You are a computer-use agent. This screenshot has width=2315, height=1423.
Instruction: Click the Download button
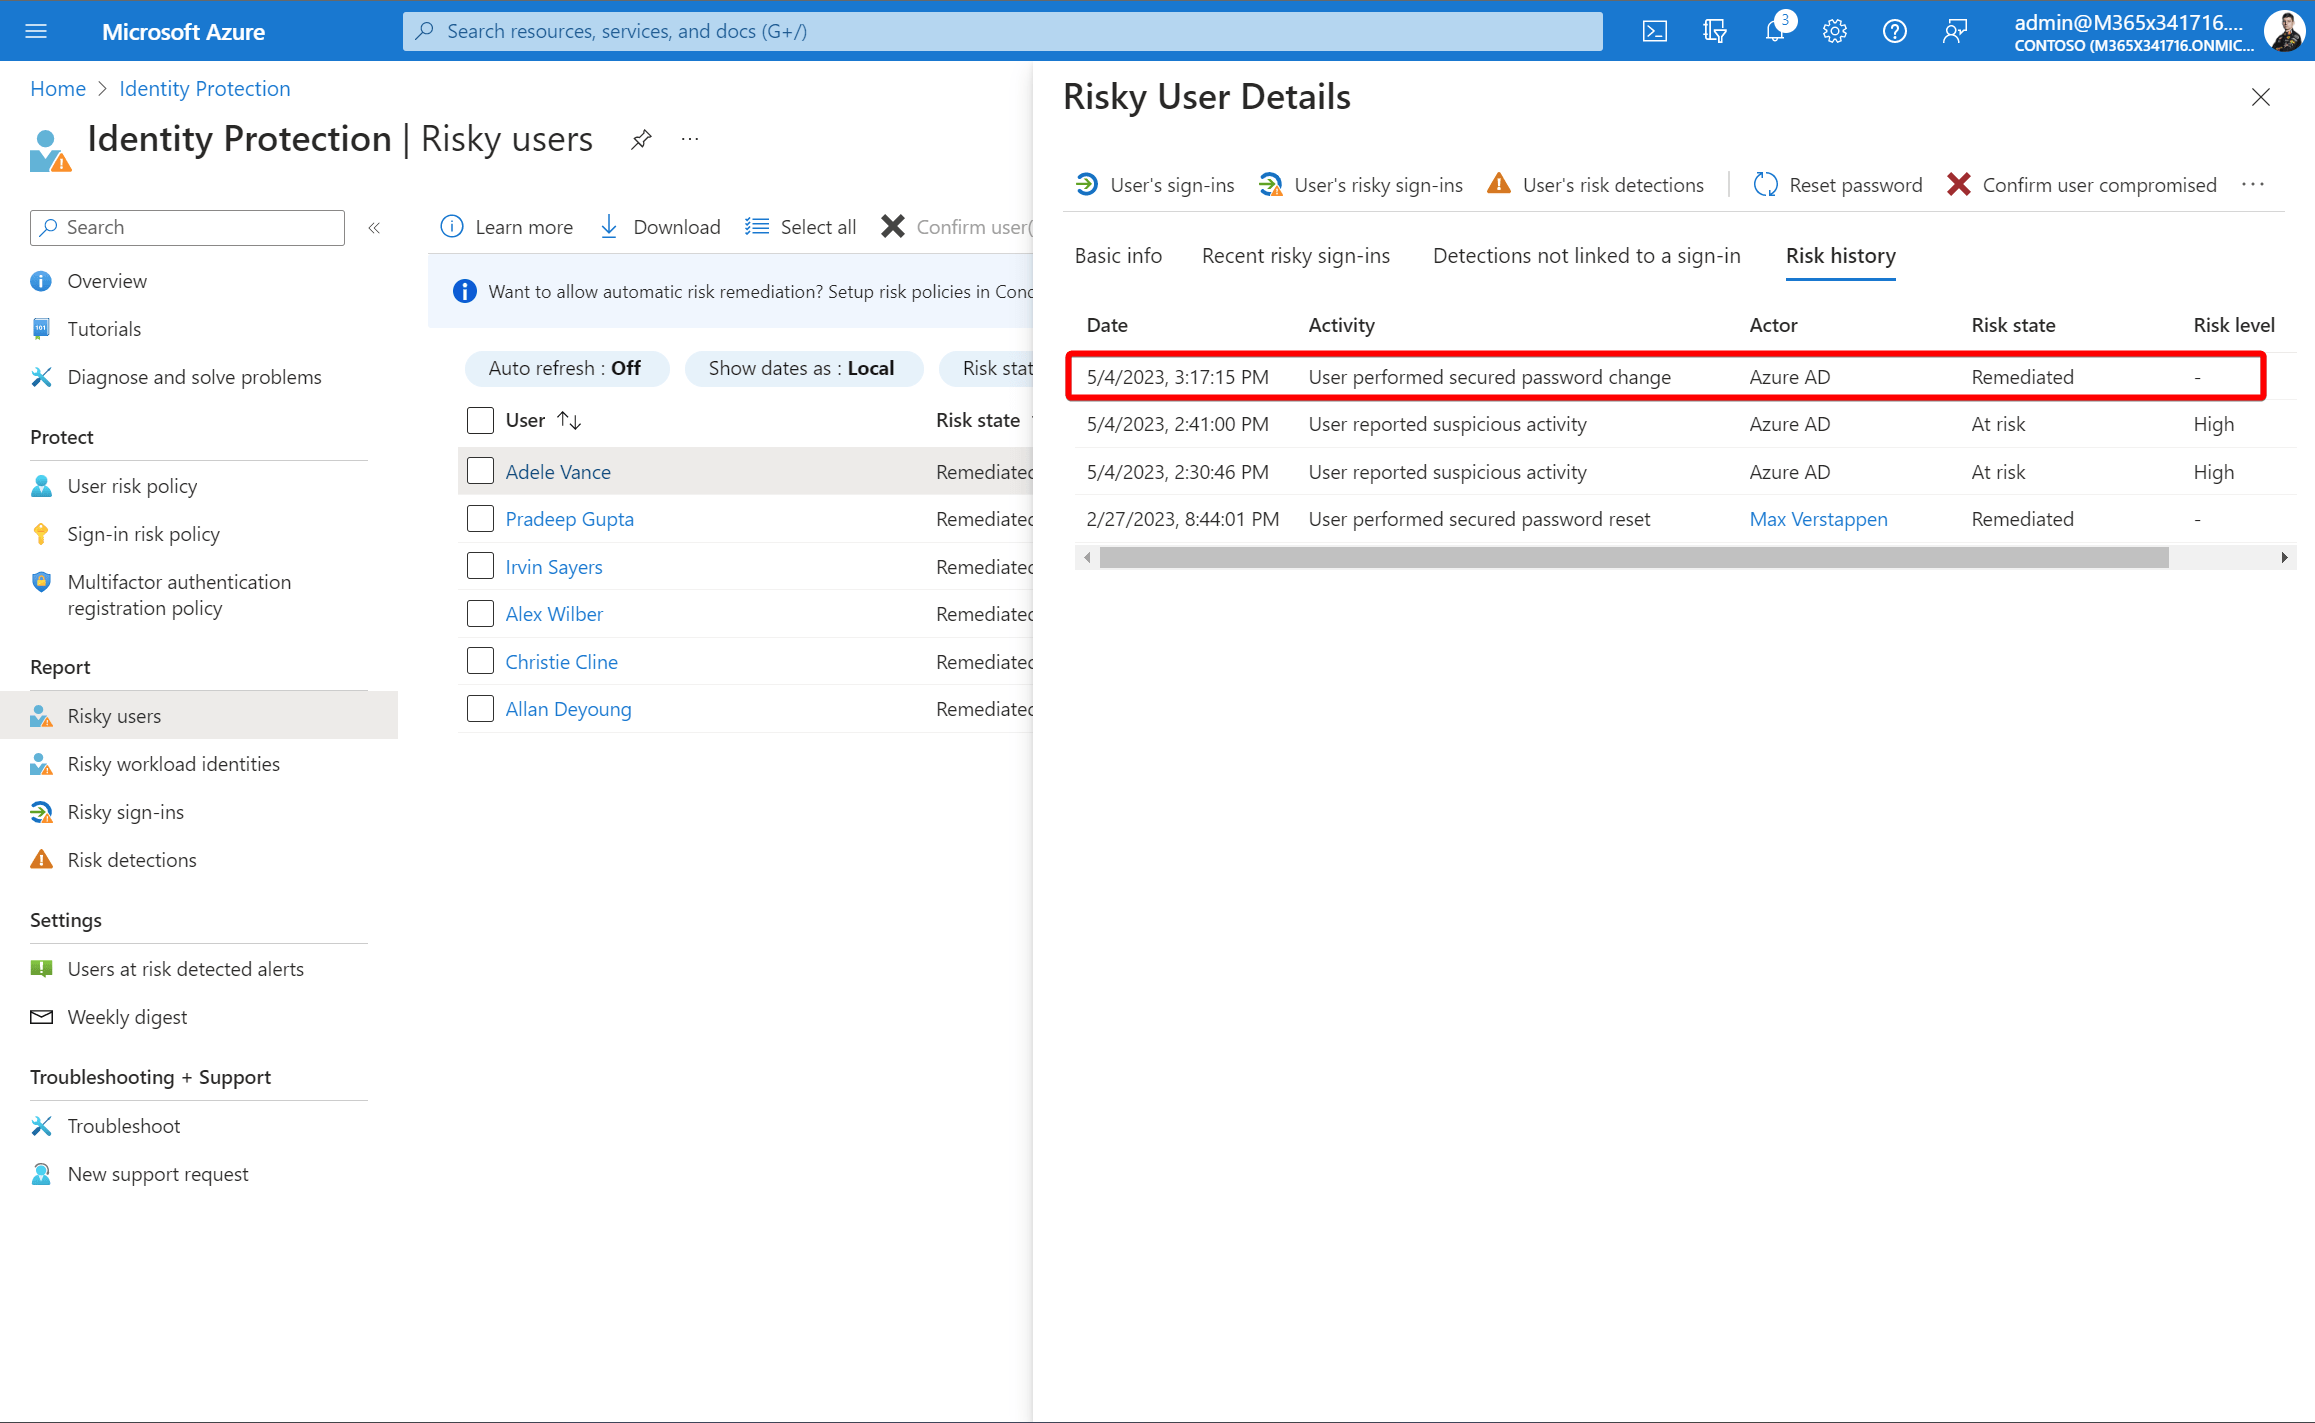(x=660, y=227)
